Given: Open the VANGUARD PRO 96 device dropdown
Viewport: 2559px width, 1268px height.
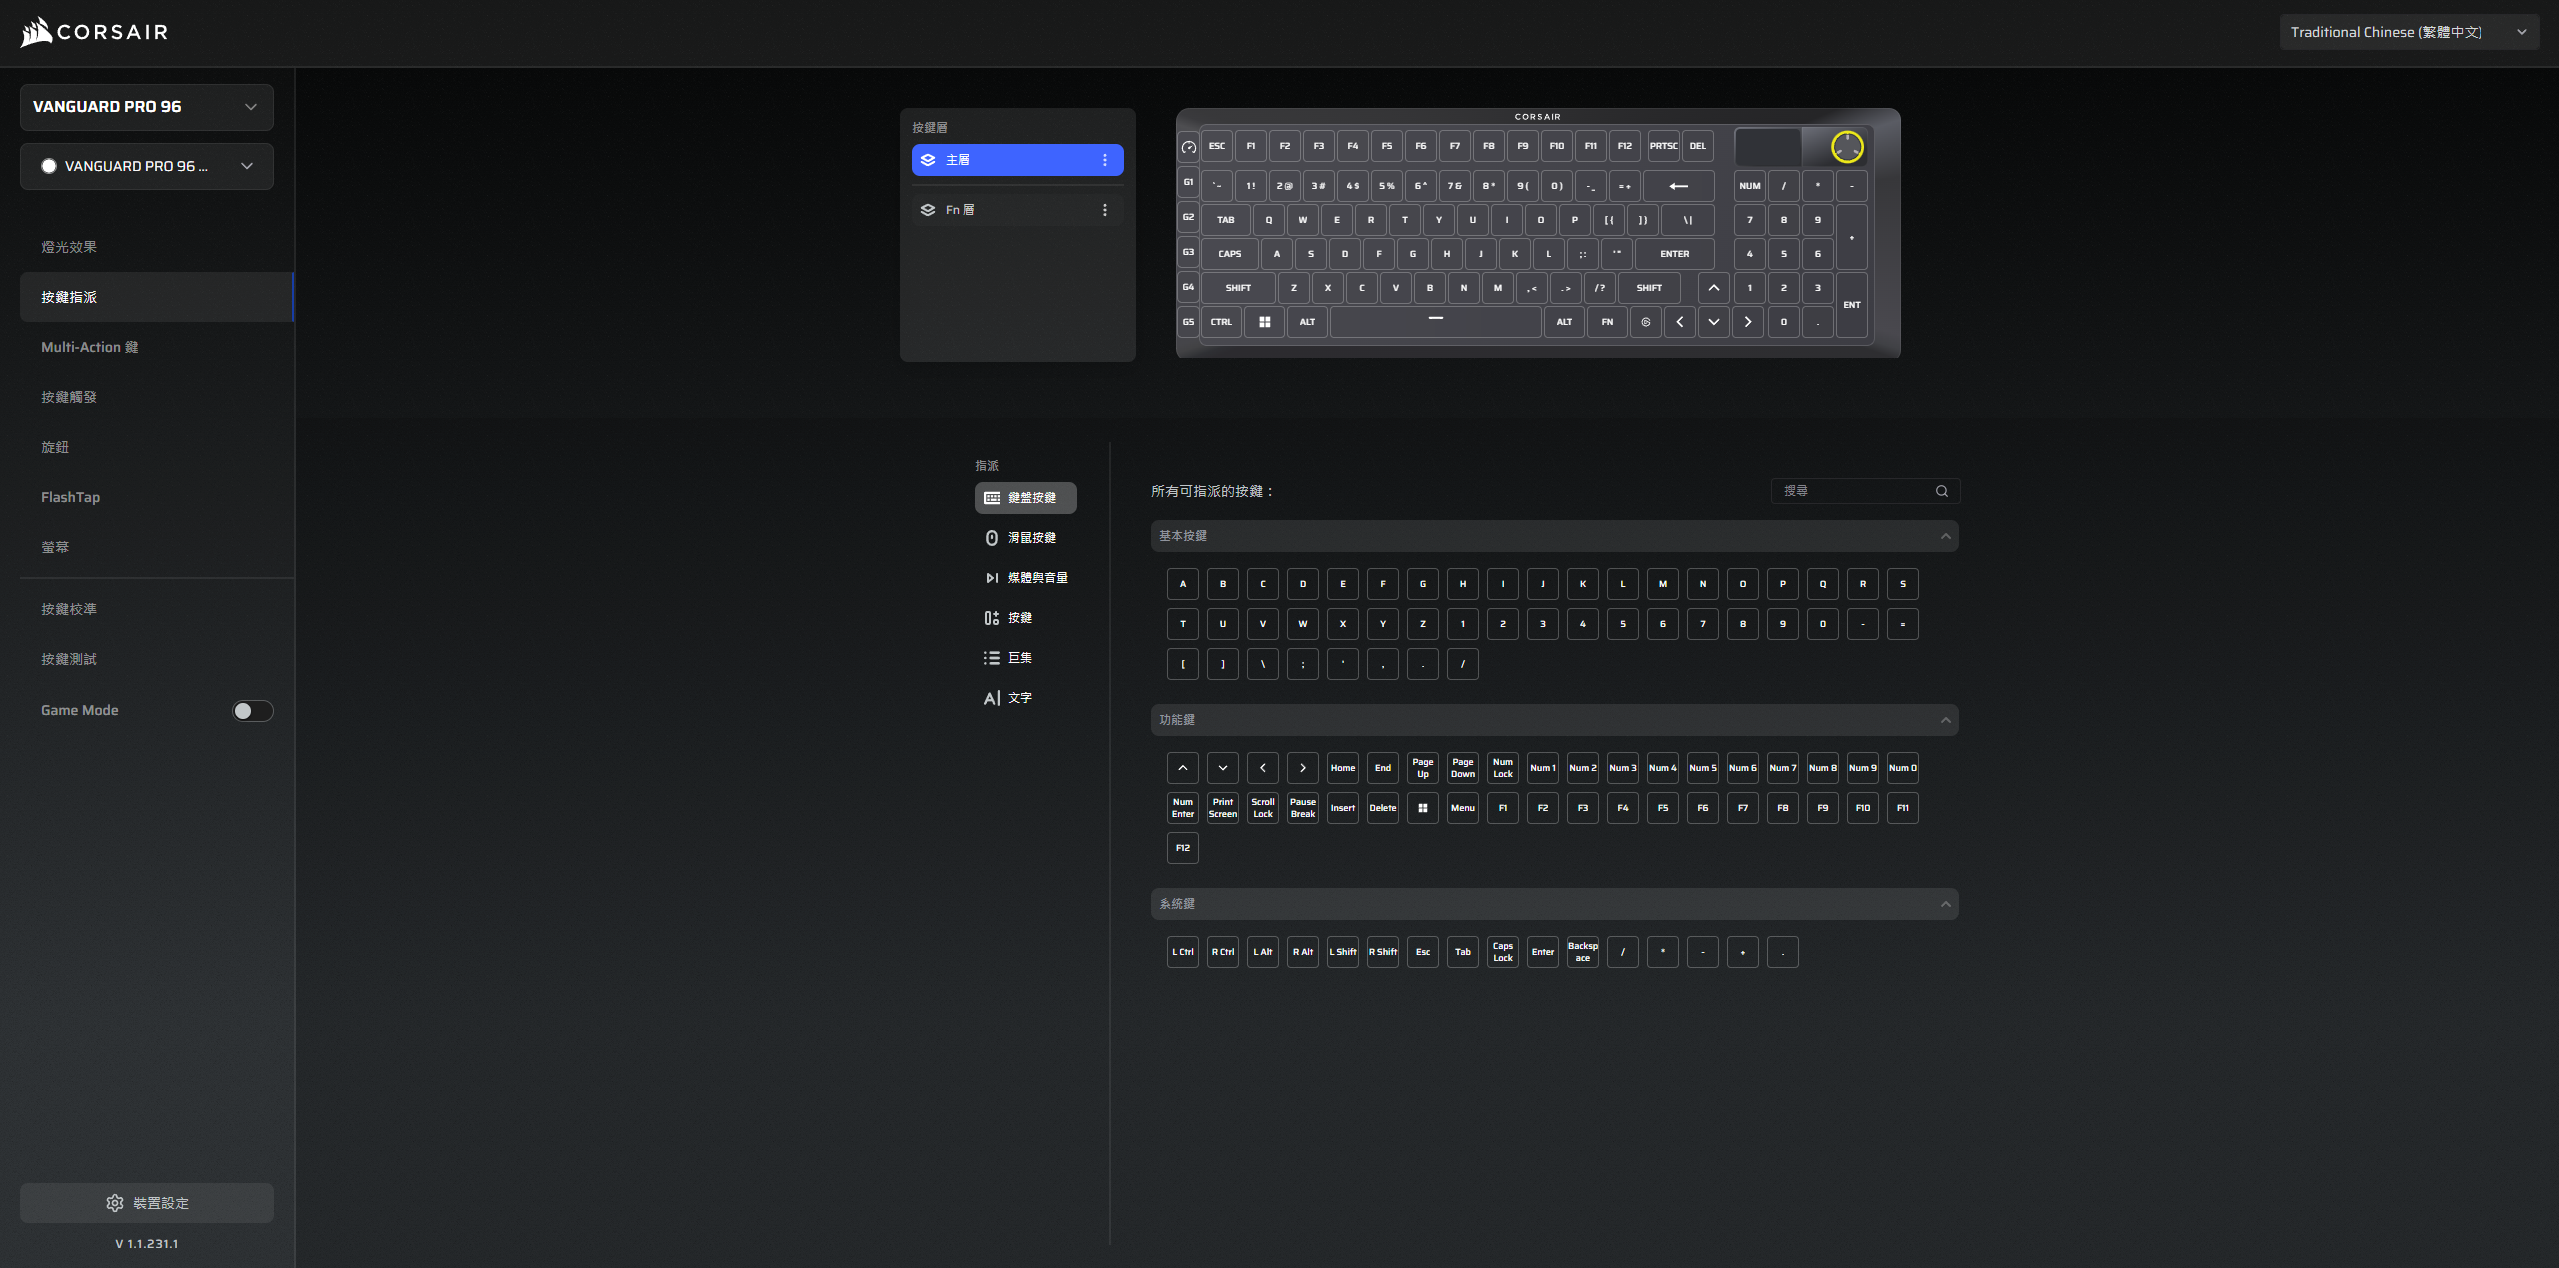Looking at the screenshot, I should click(x=147, y=107).
